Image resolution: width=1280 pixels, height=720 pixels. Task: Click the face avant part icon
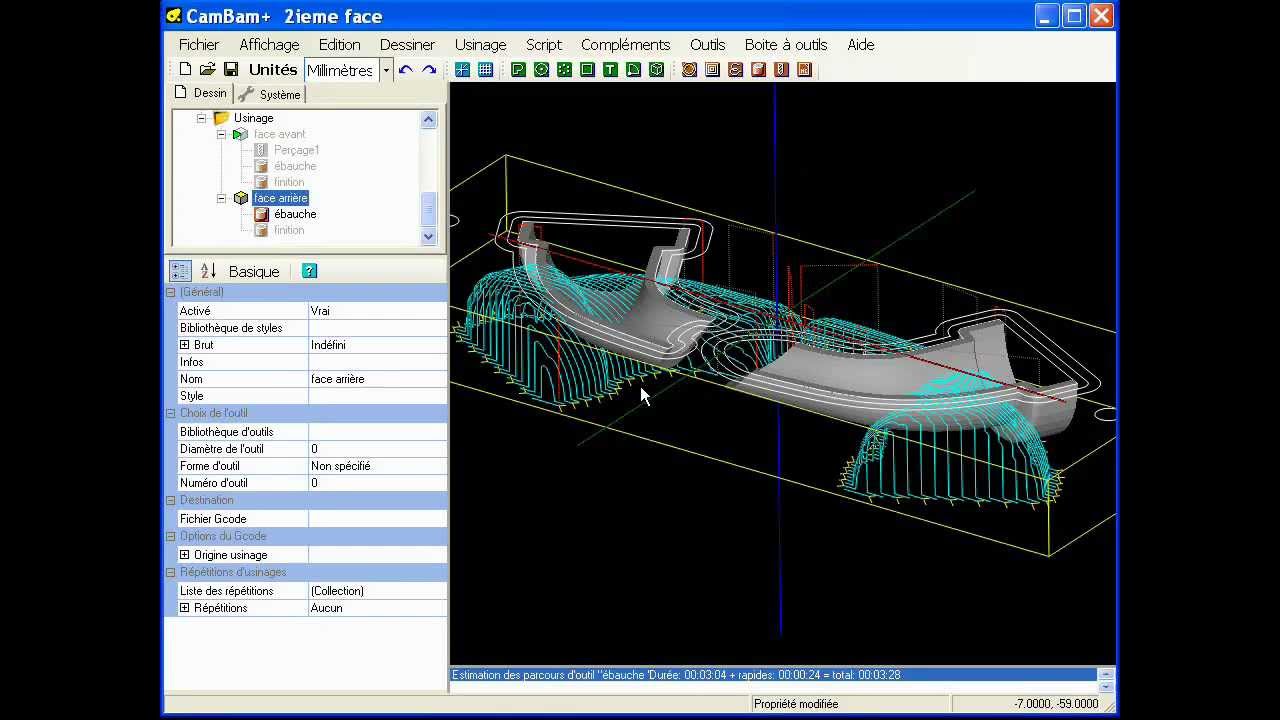click(x=240, y=134)
